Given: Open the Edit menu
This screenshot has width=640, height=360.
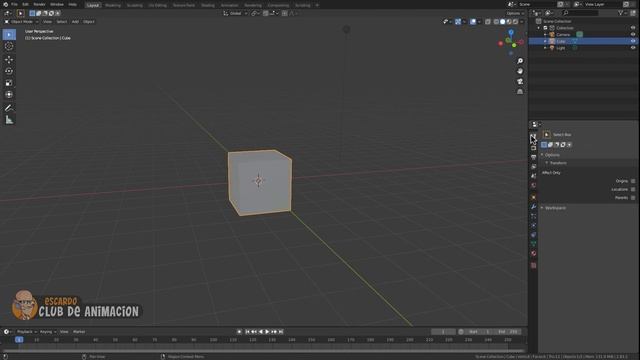Looking at the screenshot, I should 25,4.
